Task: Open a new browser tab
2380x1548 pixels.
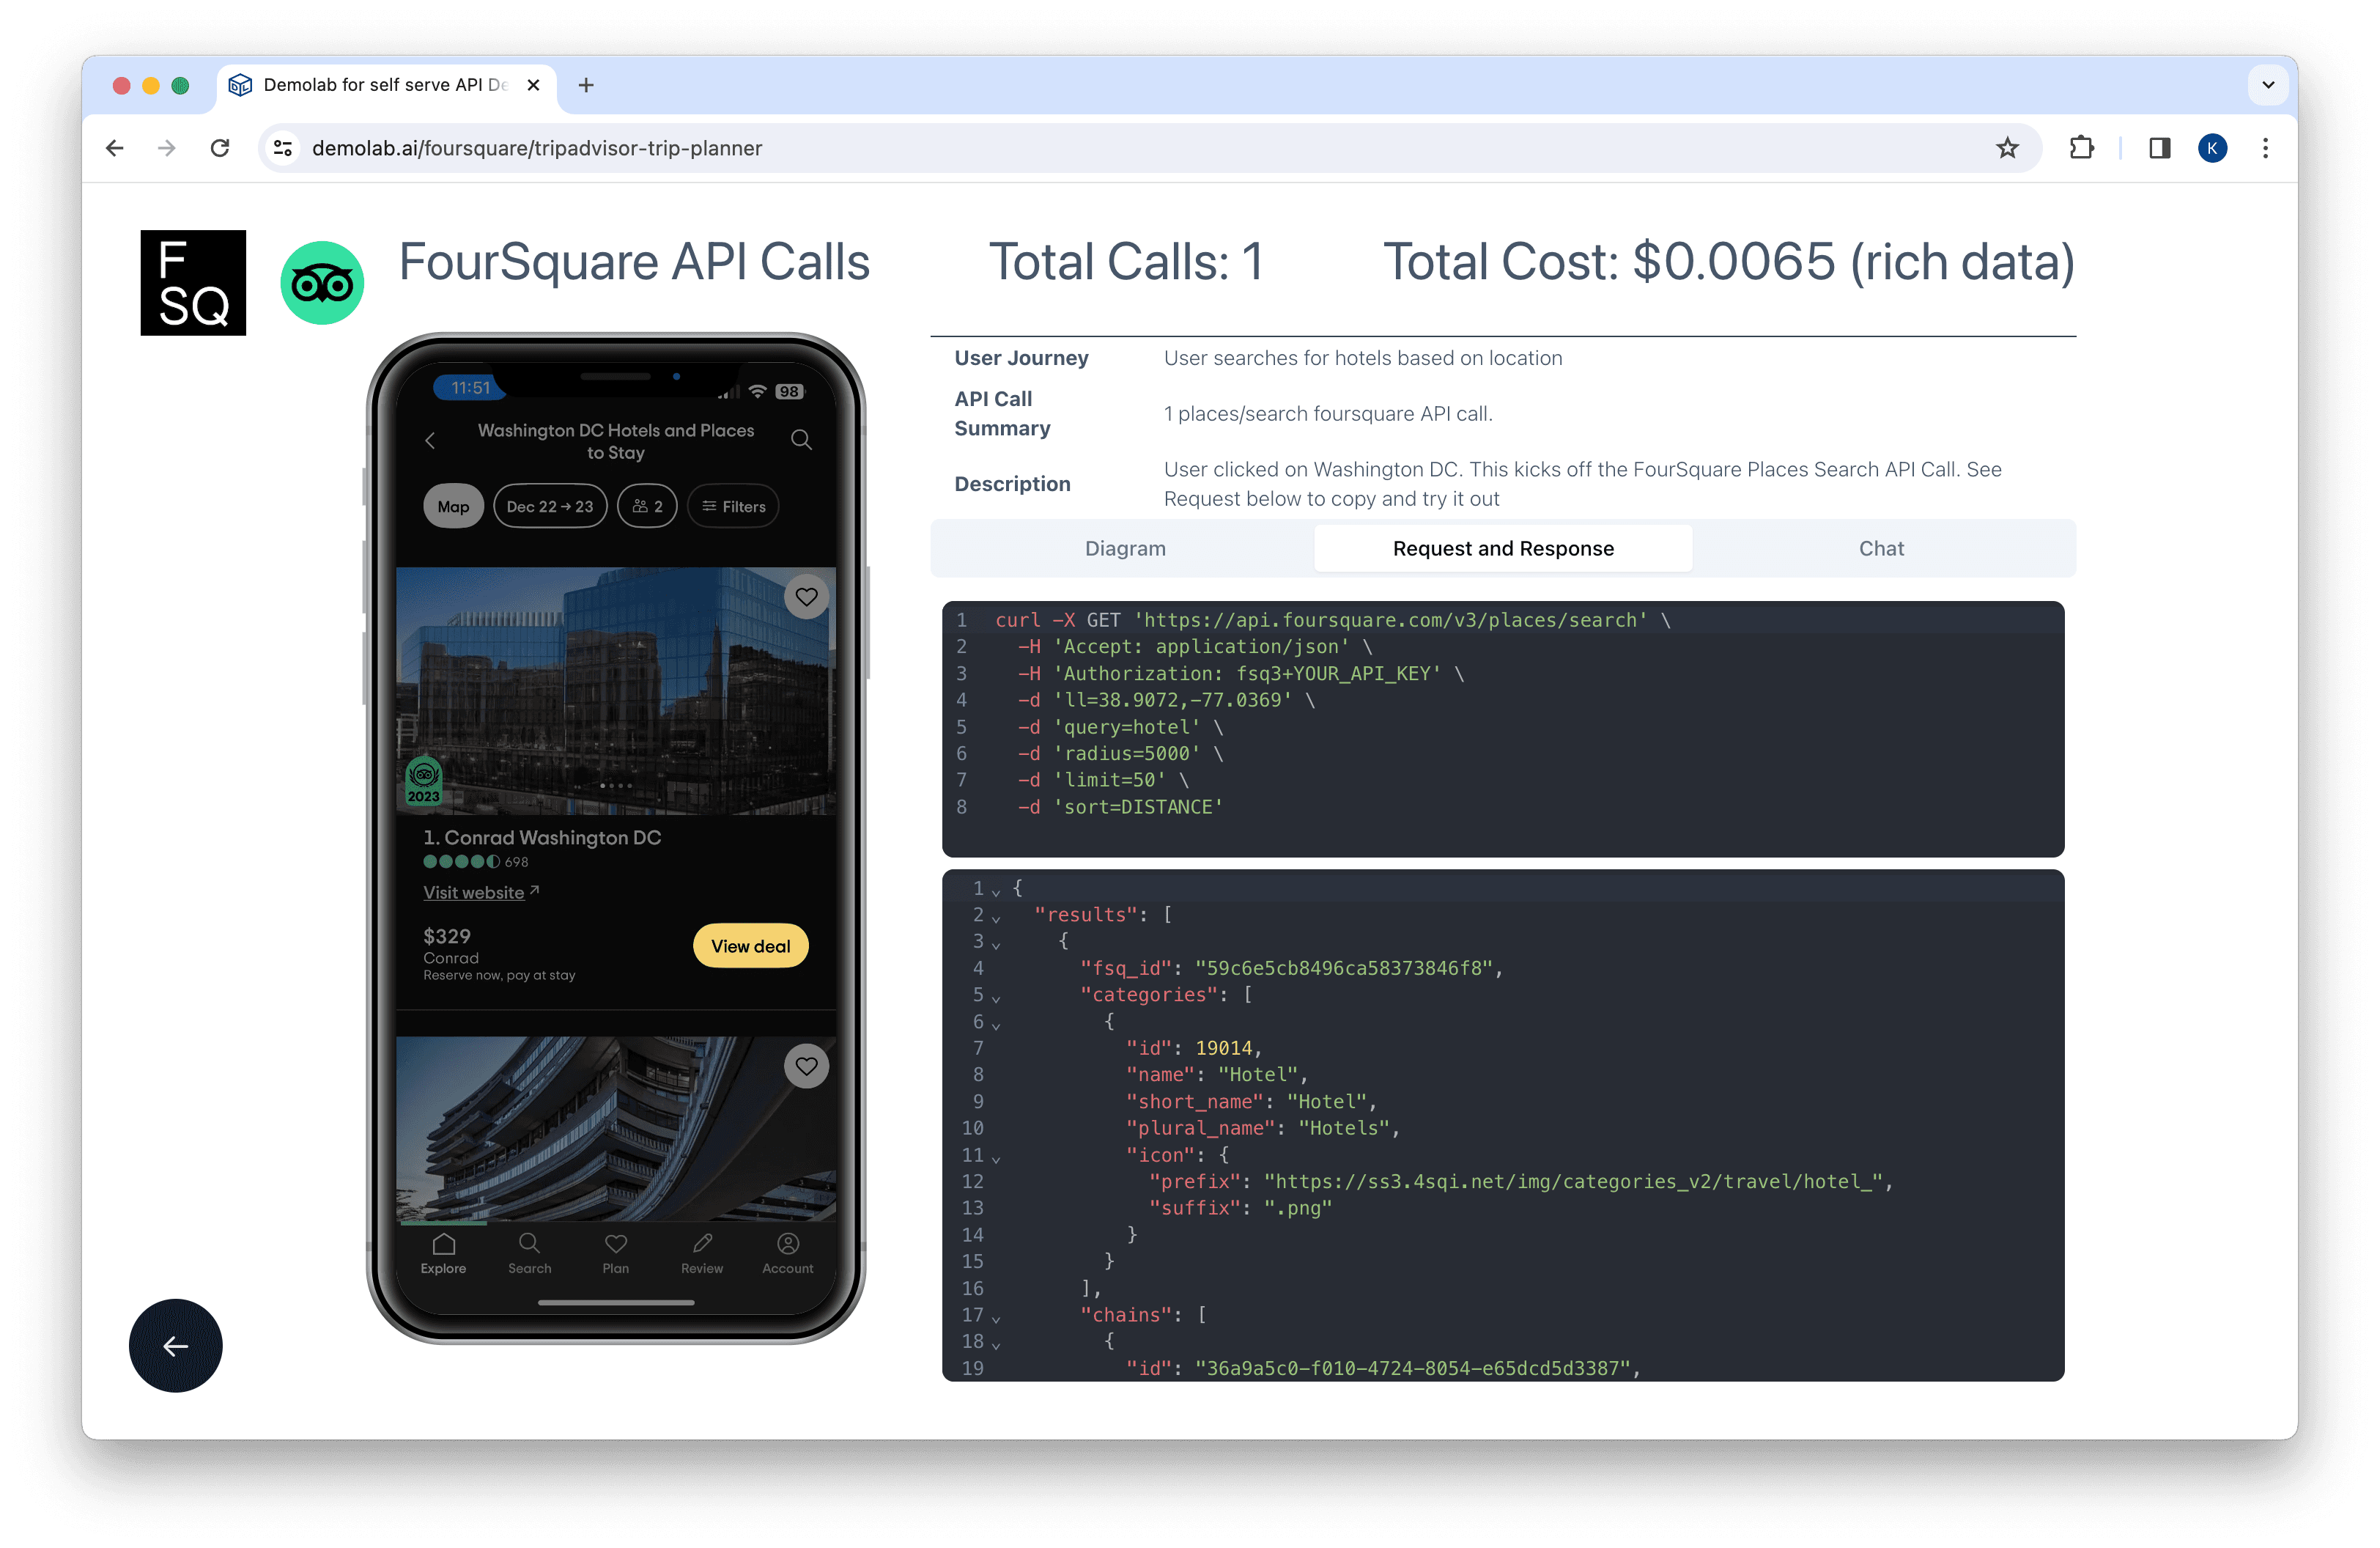Action: coord(586,85)
